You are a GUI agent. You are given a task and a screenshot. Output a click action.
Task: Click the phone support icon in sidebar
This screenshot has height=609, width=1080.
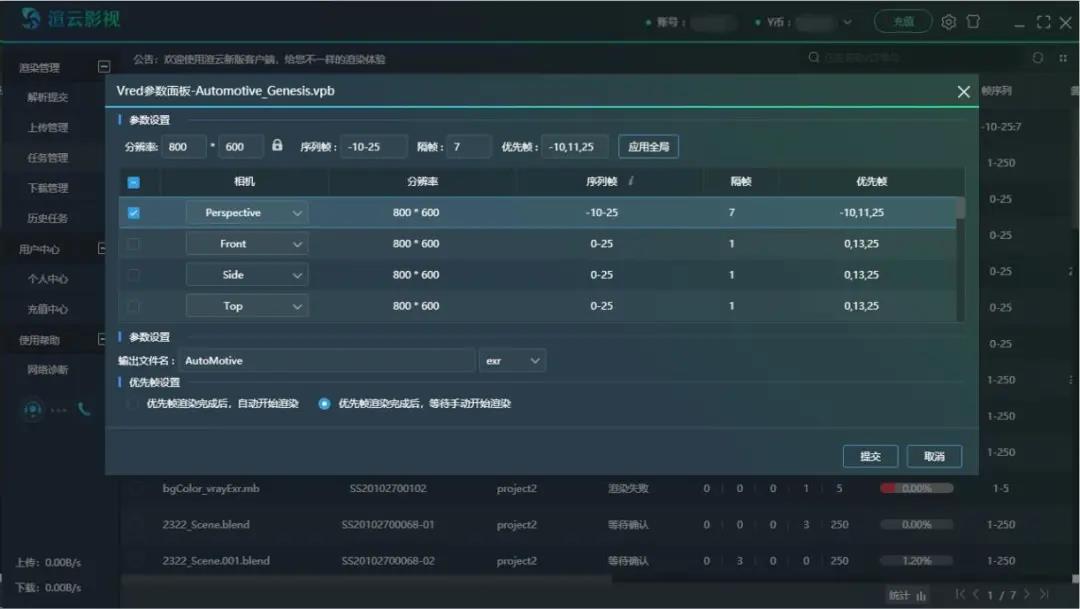[x=84, y=409]
